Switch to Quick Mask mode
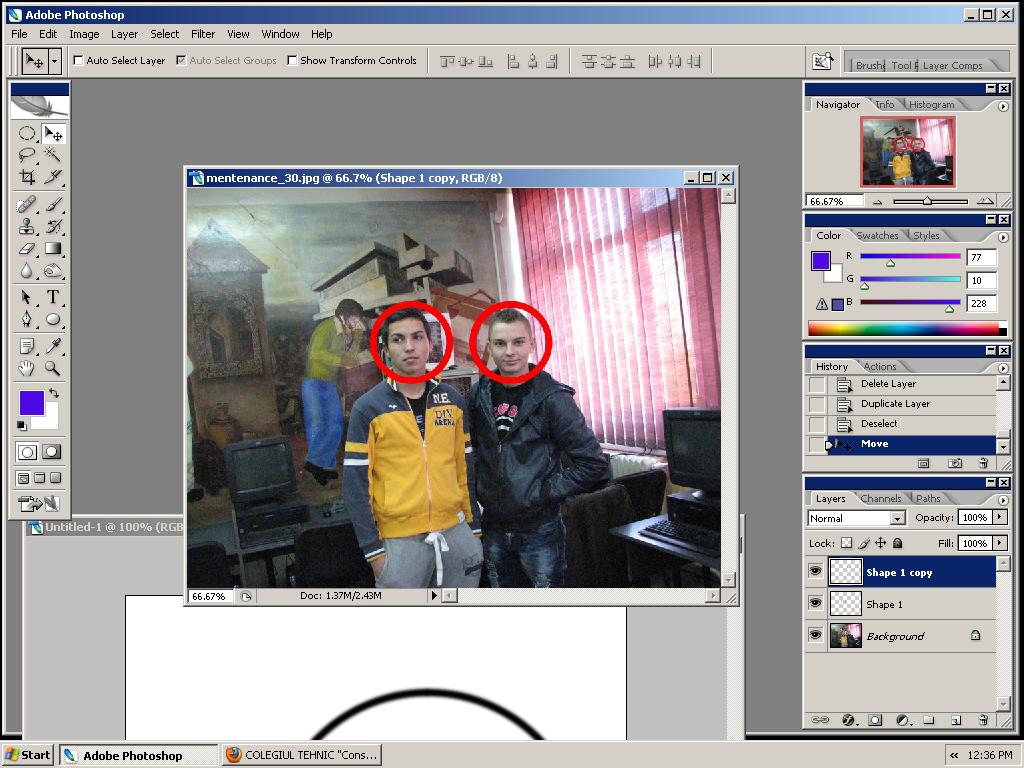Image resolution: width=1024 pixels, height=768 pixels. [52, 451]
